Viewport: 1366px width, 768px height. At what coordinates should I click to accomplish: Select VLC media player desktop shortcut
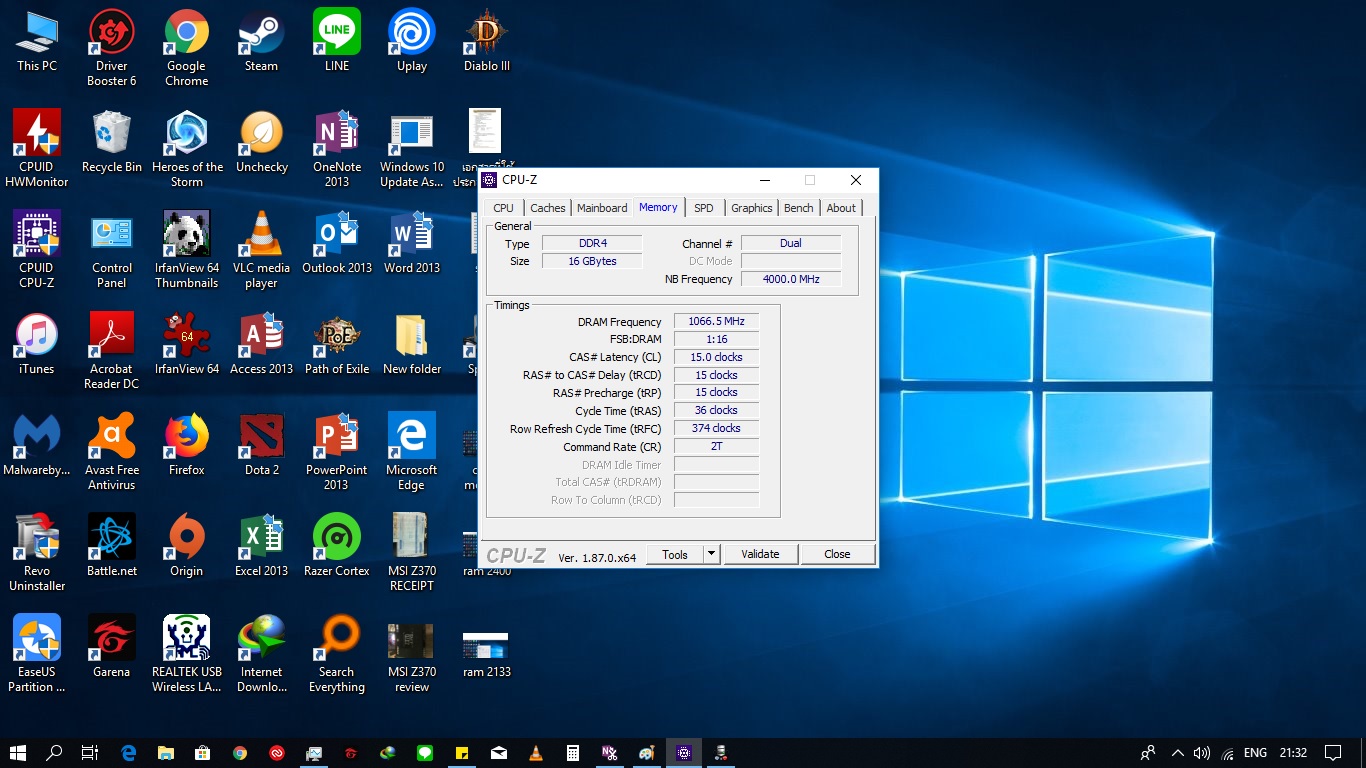(262, 250)
